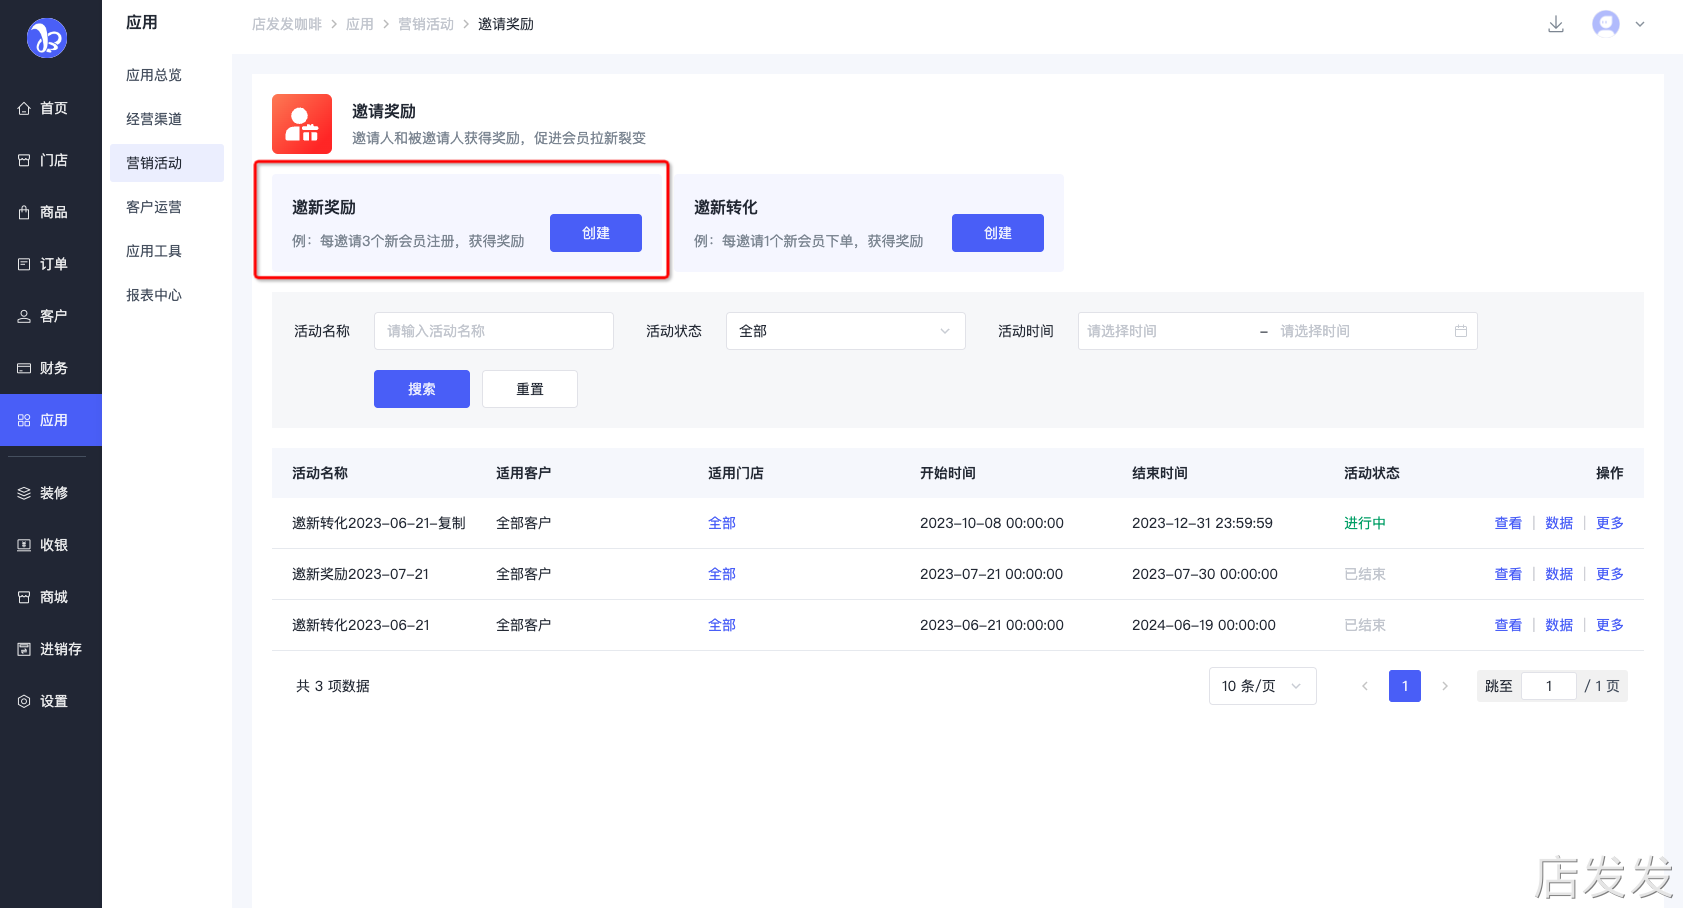The image size is (1683, 908).
Task: Click the 进销存 inventory icon
Action: 24,649
